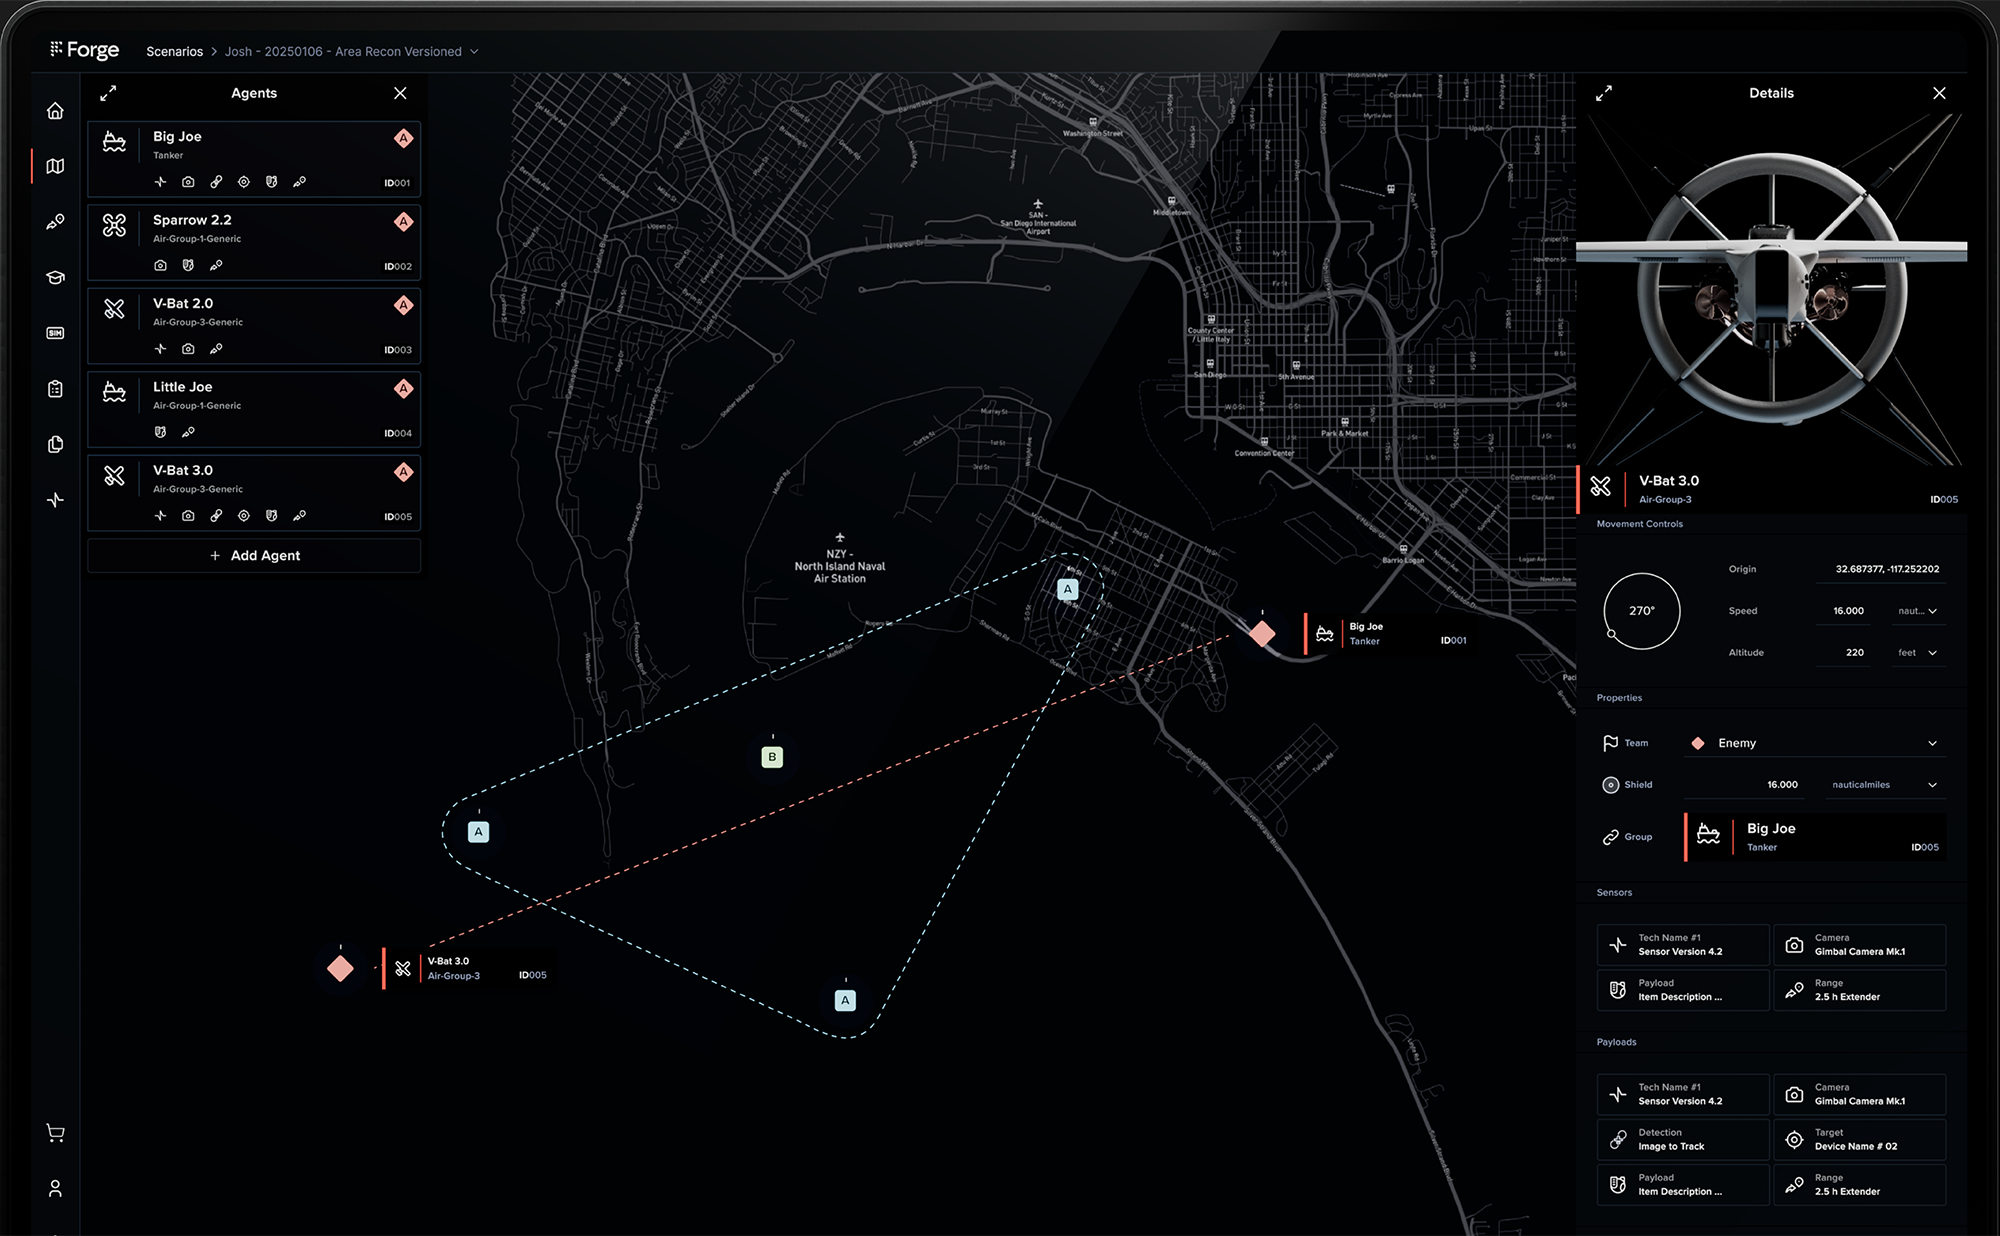Viewport: 2000px width, 1236px height.
Task: Go to Scenarios breadcrumb
Action: tap(174, 52)
